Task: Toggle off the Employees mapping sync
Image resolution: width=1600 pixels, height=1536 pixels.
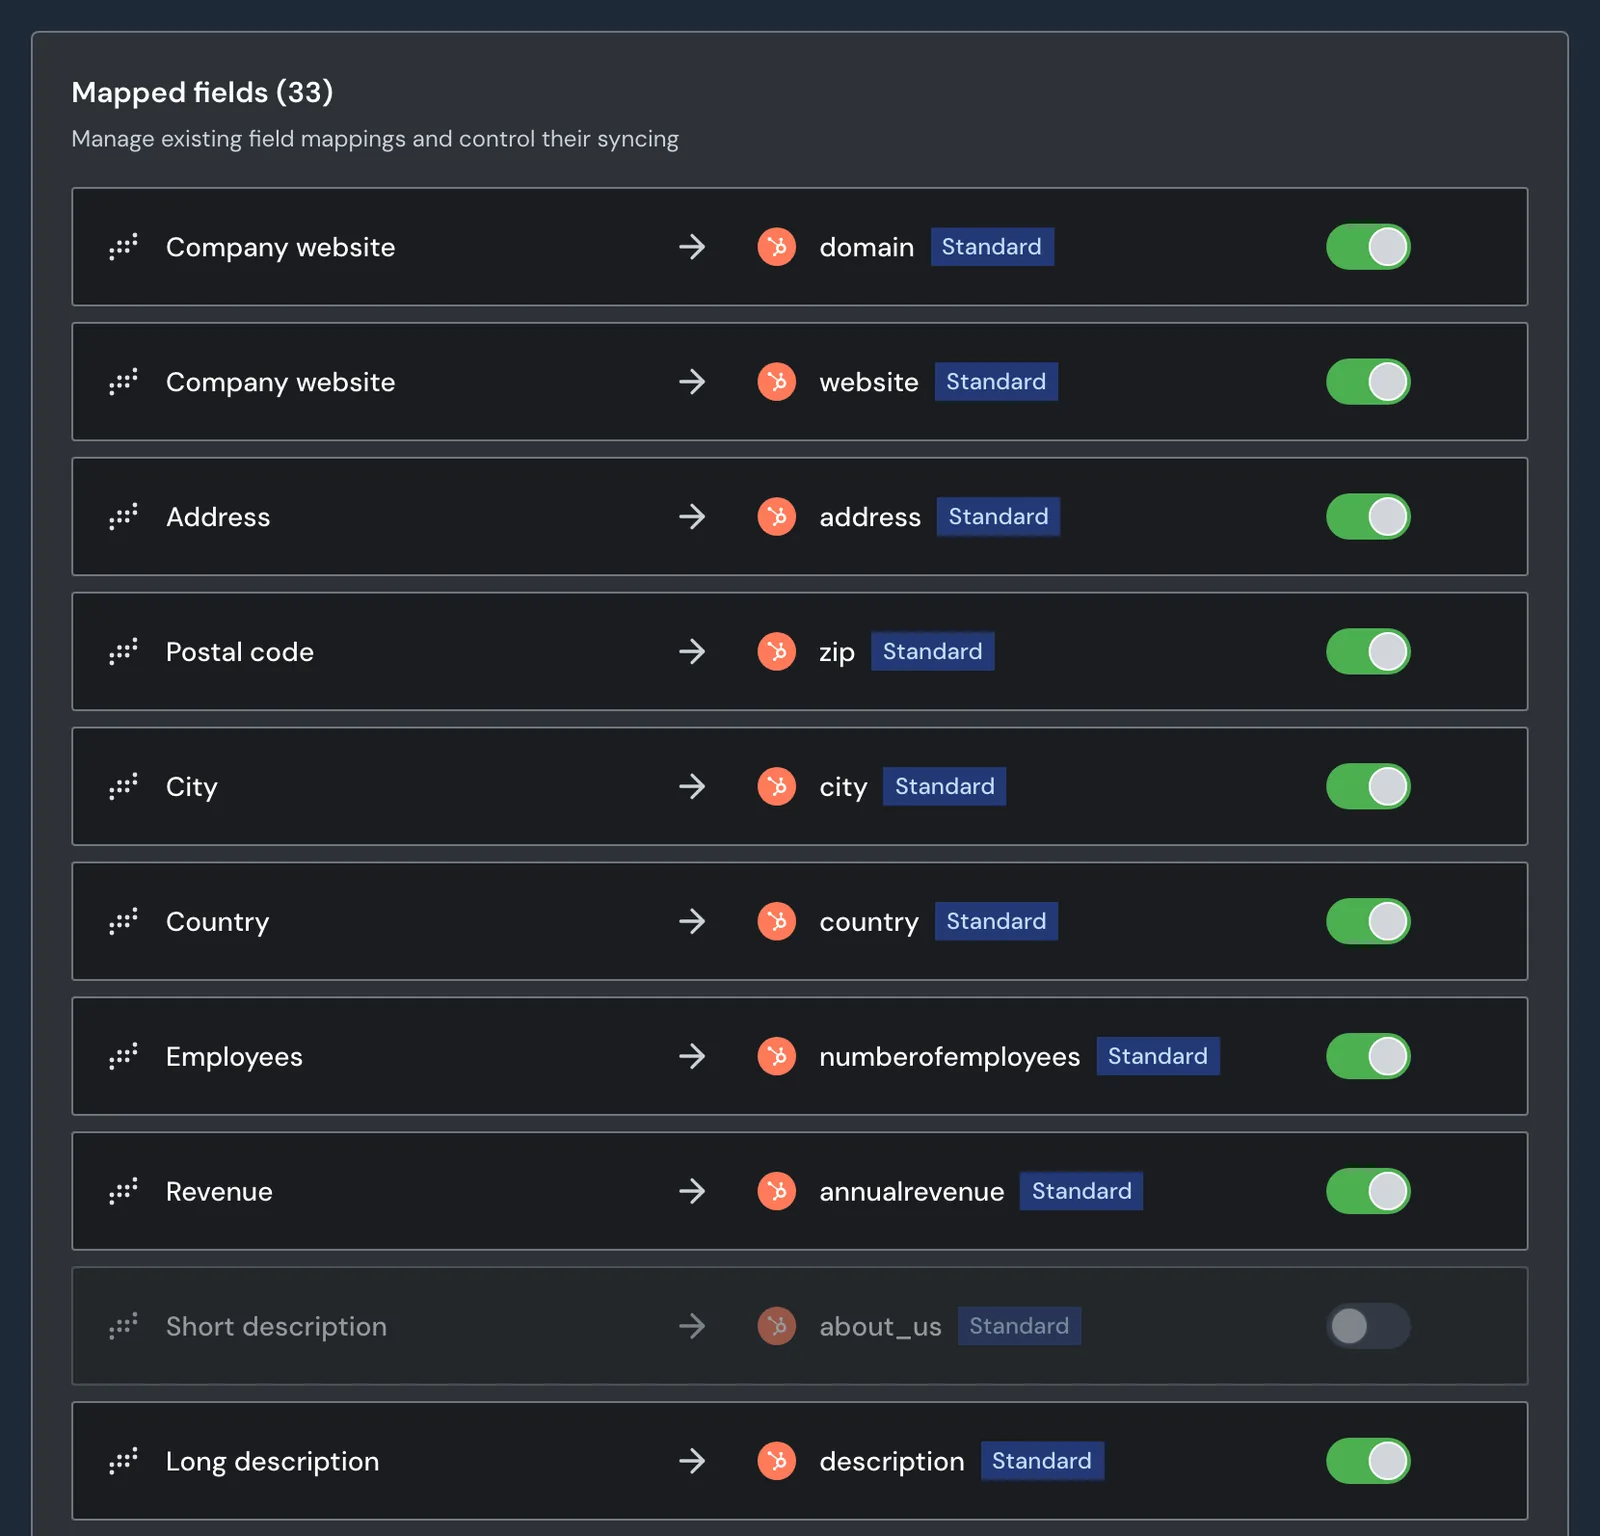Action: point(1368,1056)
